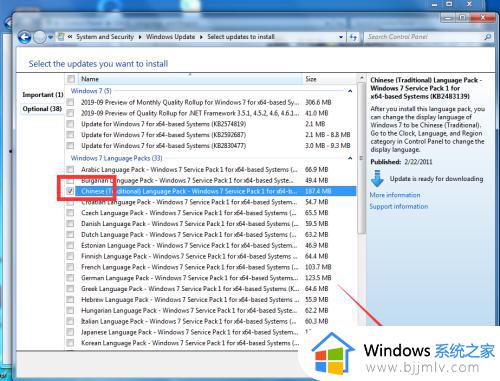
Task: Check the Italian Language Pack checkbox
Action: coord(70,321)
